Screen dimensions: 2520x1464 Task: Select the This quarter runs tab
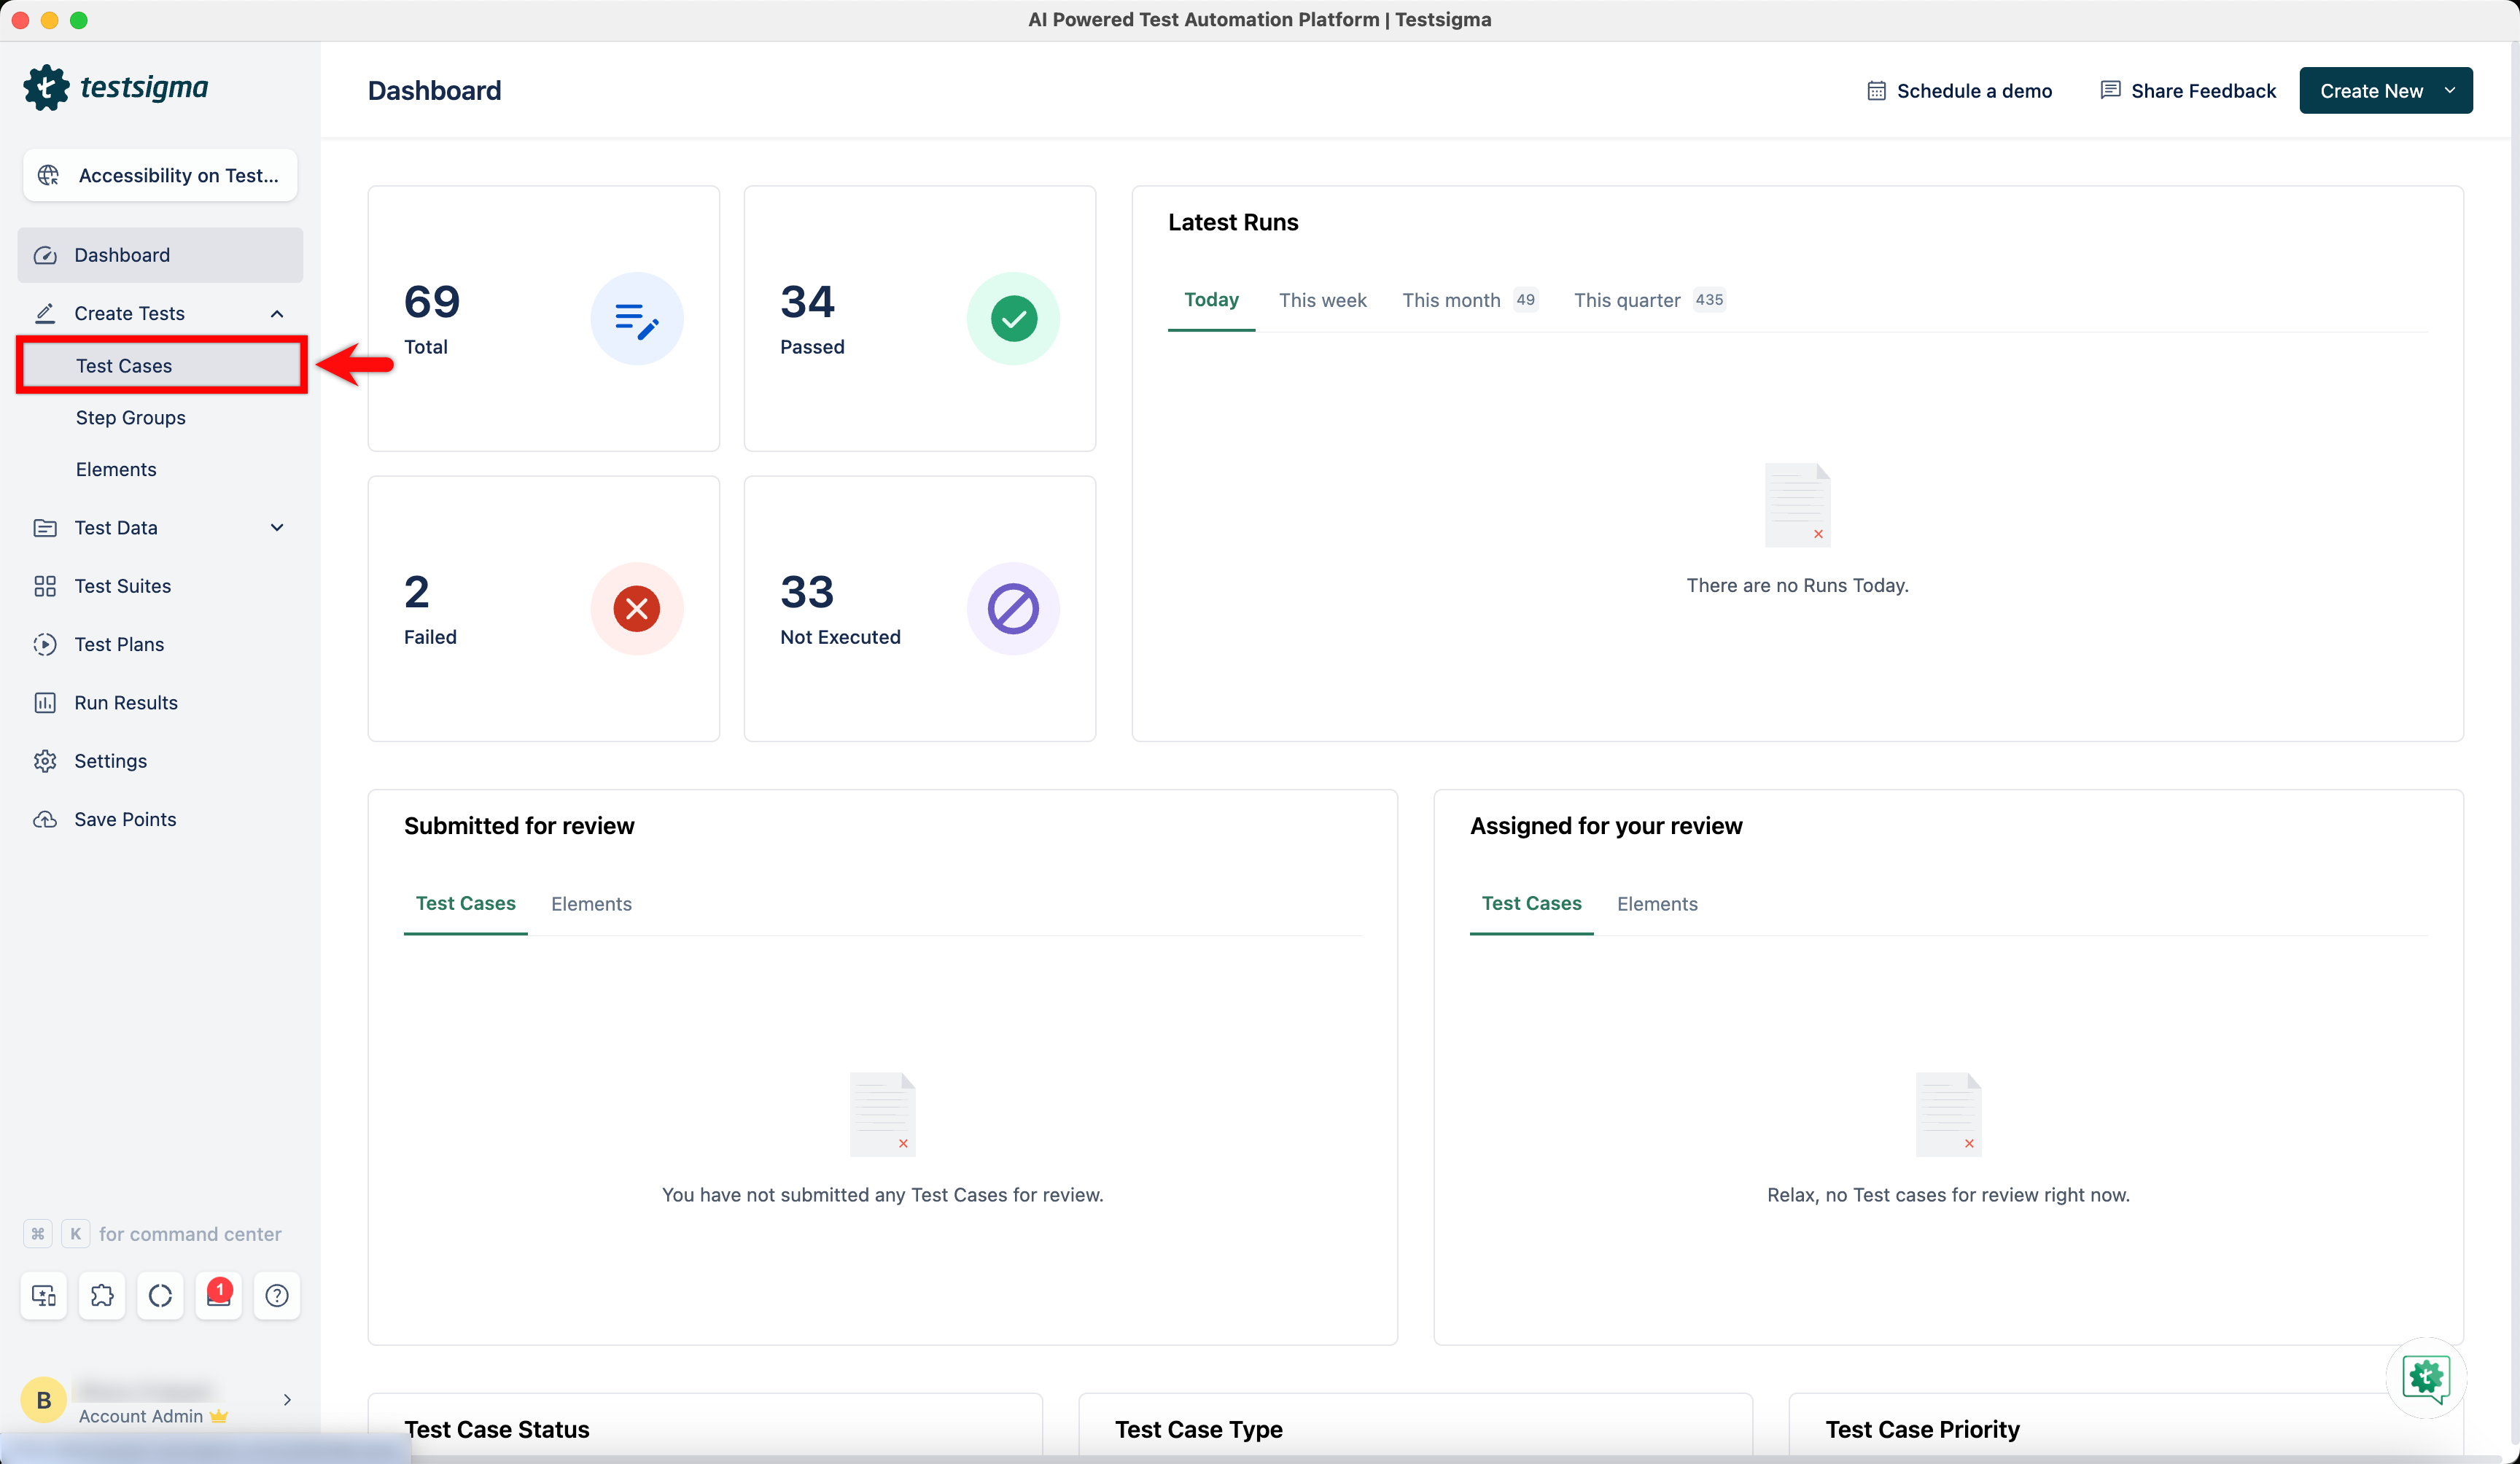(x=1626, y=300)
